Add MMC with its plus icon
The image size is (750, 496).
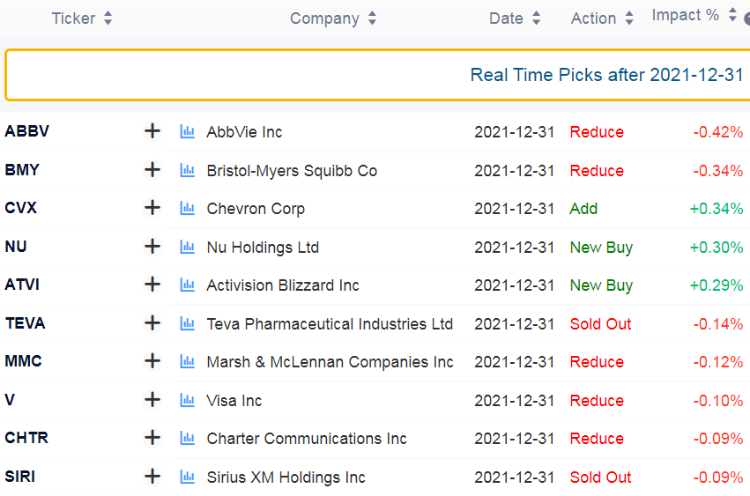tap(152, 361)
